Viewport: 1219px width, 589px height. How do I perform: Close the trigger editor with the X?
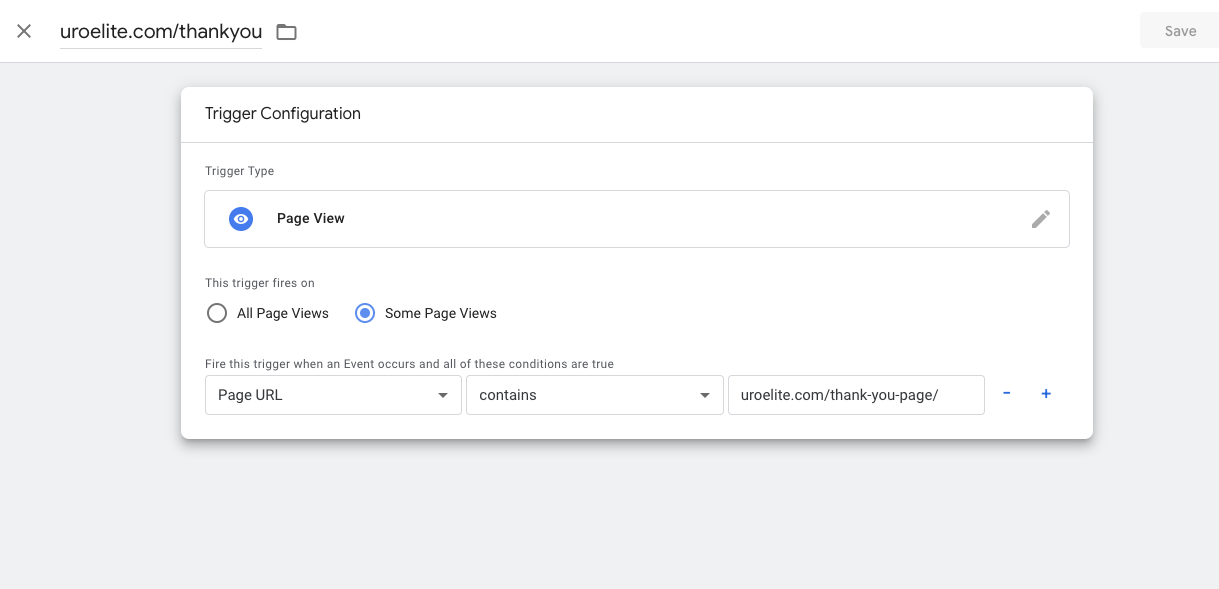24,31
